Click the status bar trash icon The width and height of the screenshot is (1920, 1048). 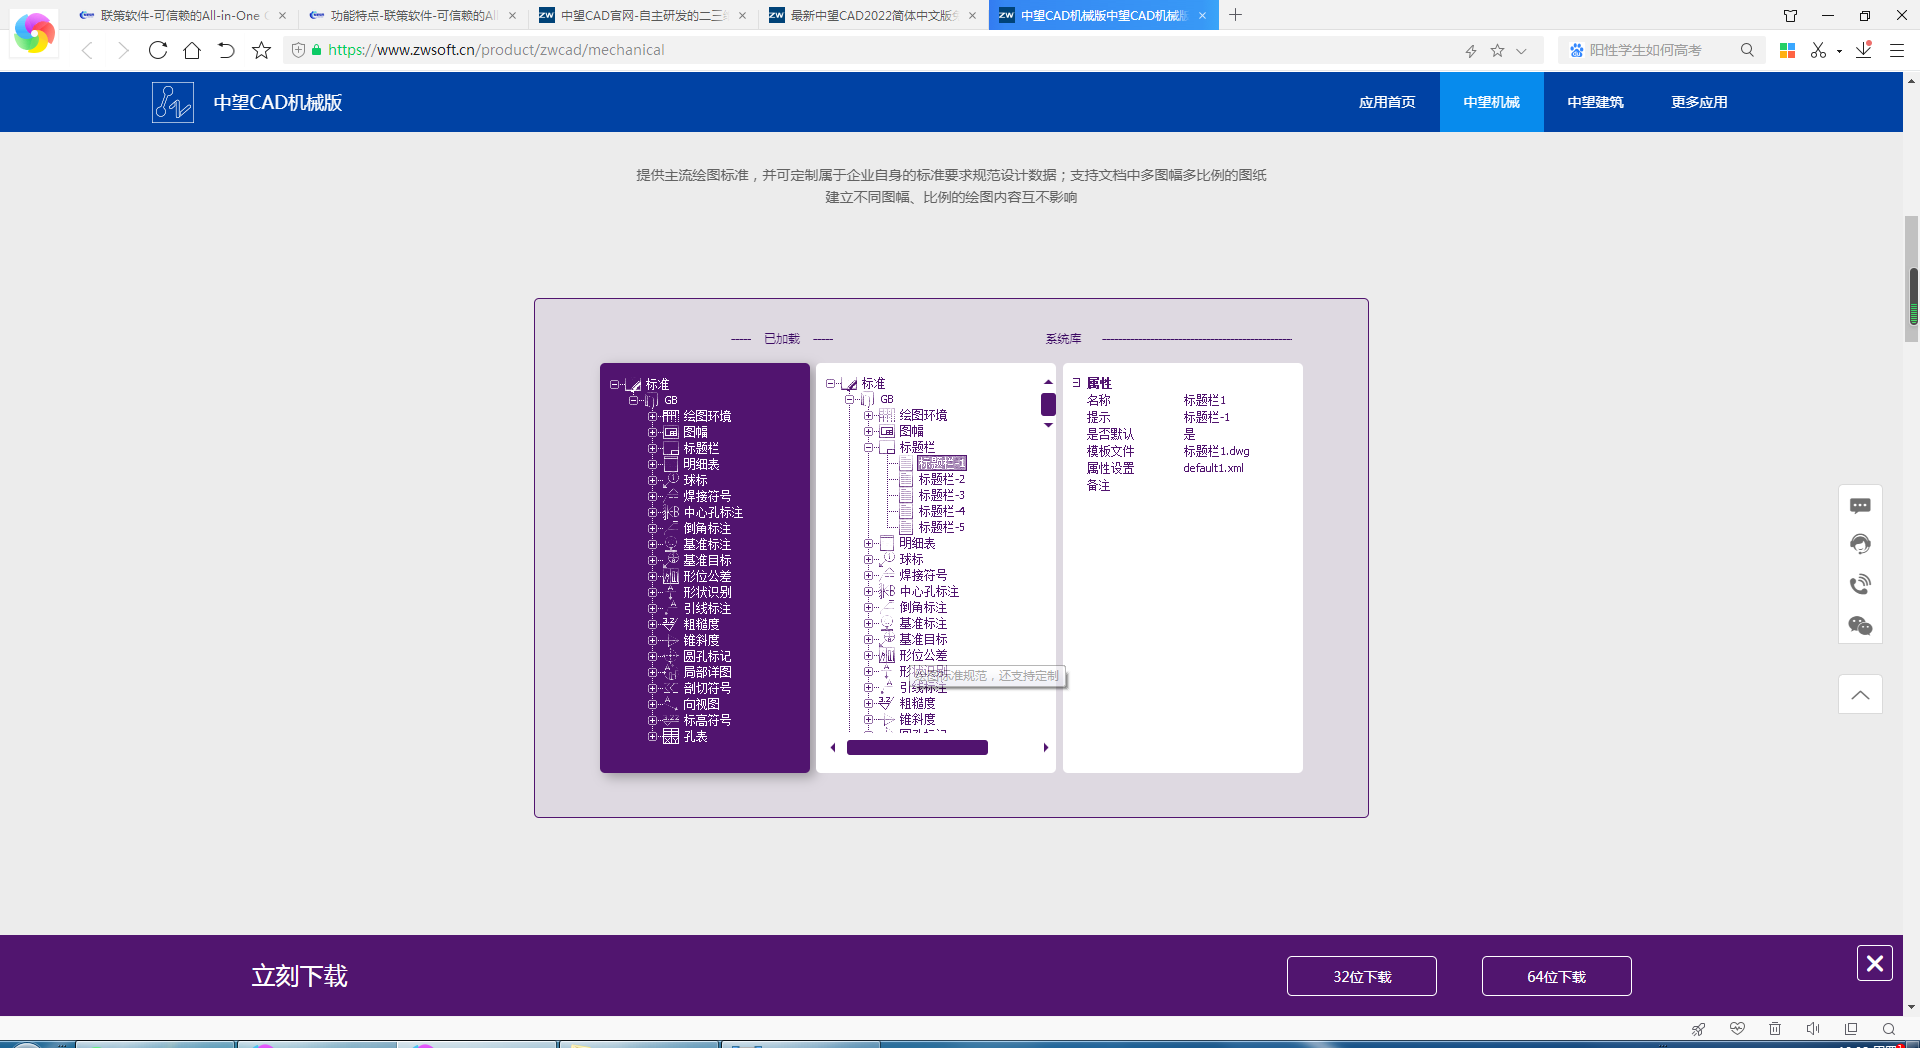point(1775,1029)
